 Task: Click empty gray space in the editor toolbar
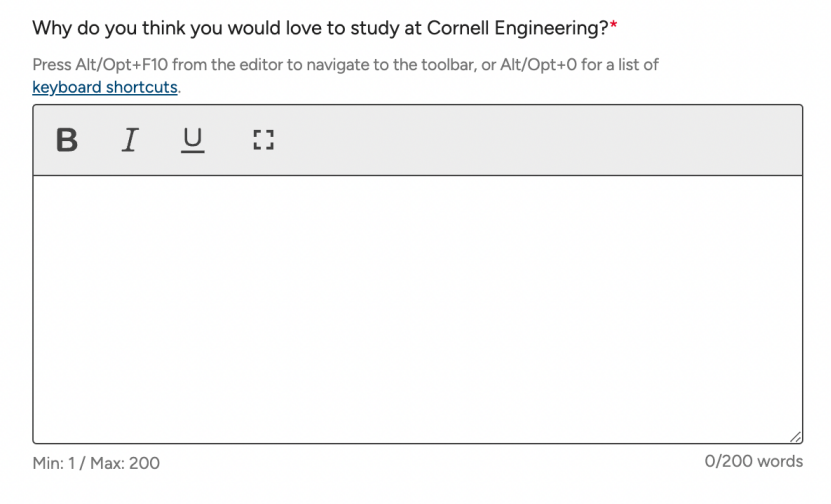coord(530,140)
